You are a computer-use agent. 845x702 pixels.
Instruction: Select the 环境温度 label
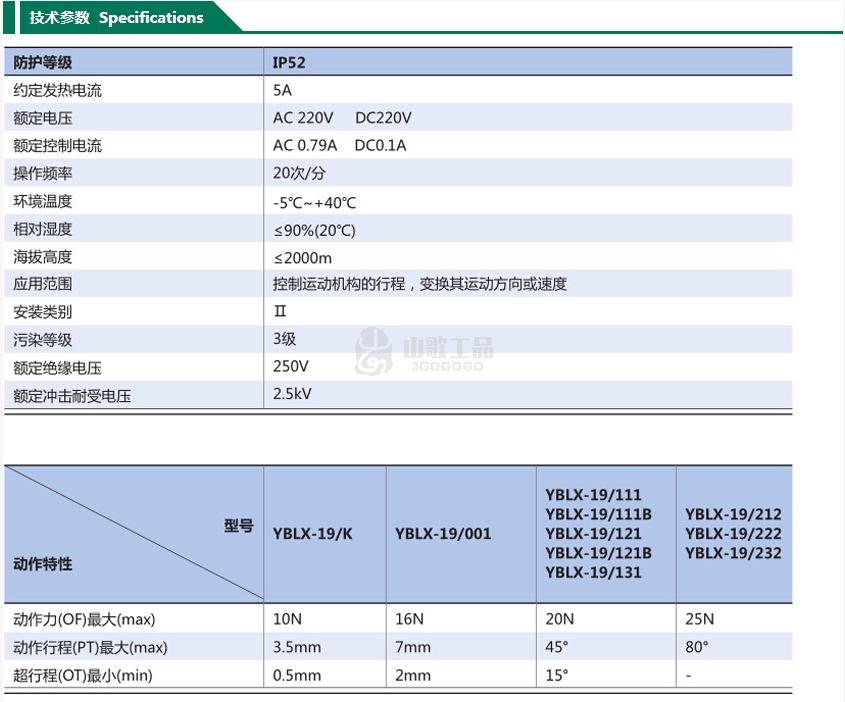tap(43, 201)
